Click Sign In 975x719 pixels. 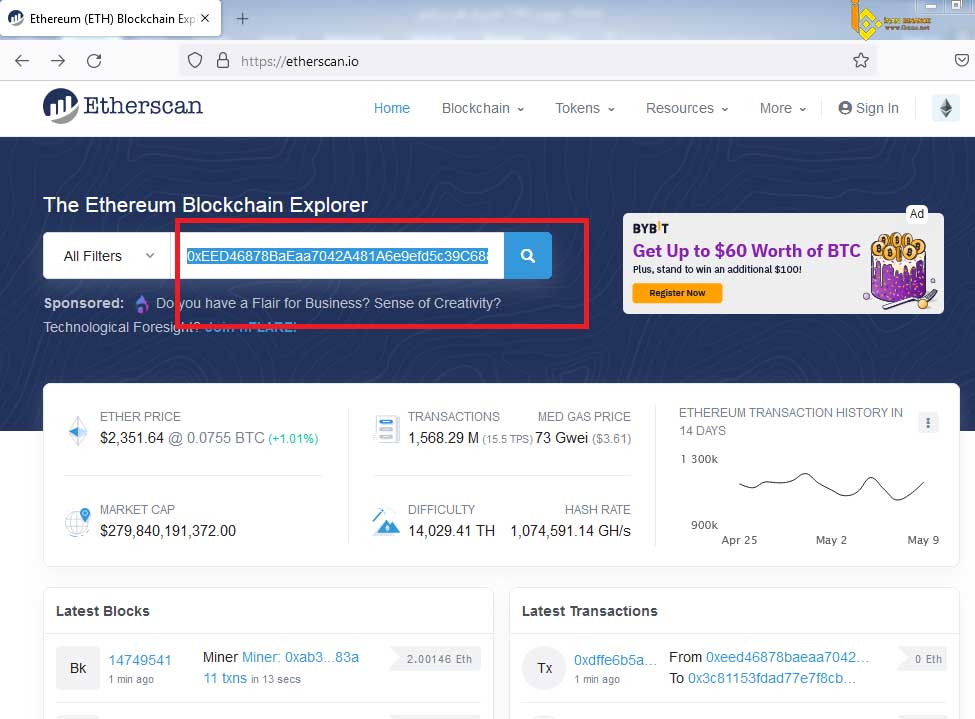click(x=869, y=108)
